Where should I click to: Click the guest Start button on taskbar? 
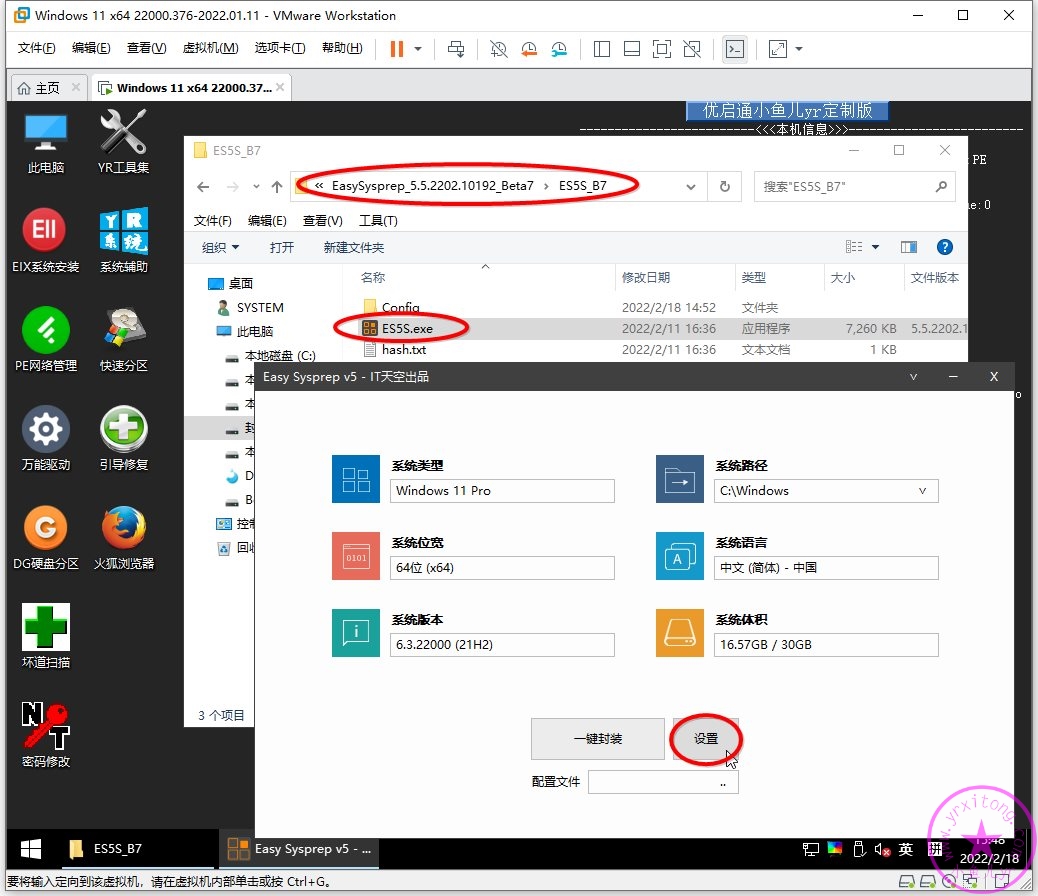pos(30,848)
